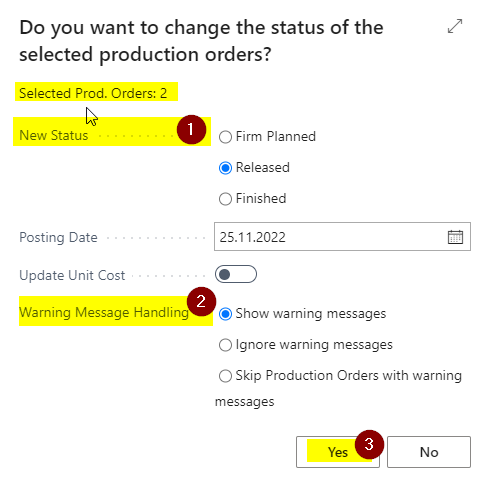
Task: Click the red annotation badge numbered 3
Action: pyautogui.click(x=369, y=444)
